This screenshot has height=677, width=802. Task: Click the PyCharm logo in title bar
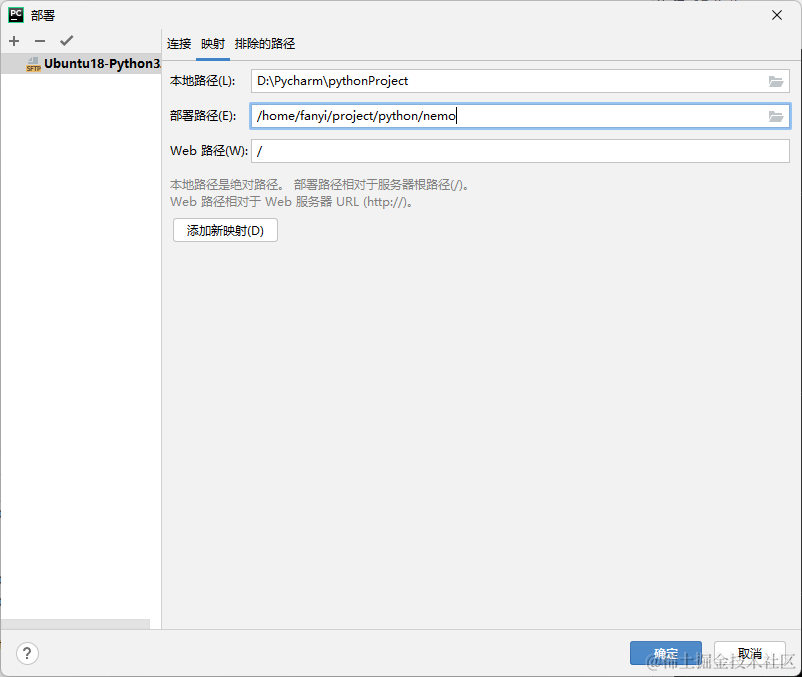point(16,15)
